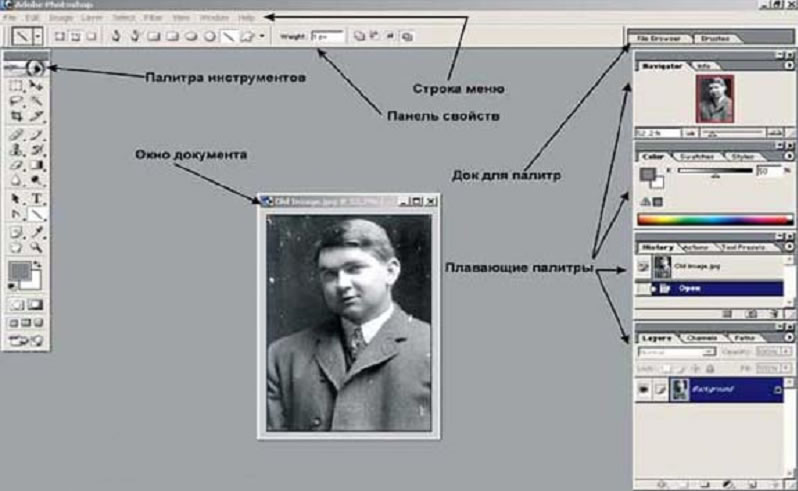Select the Lasso tool
Screen dimensions: 798x491
pos(16,101)
